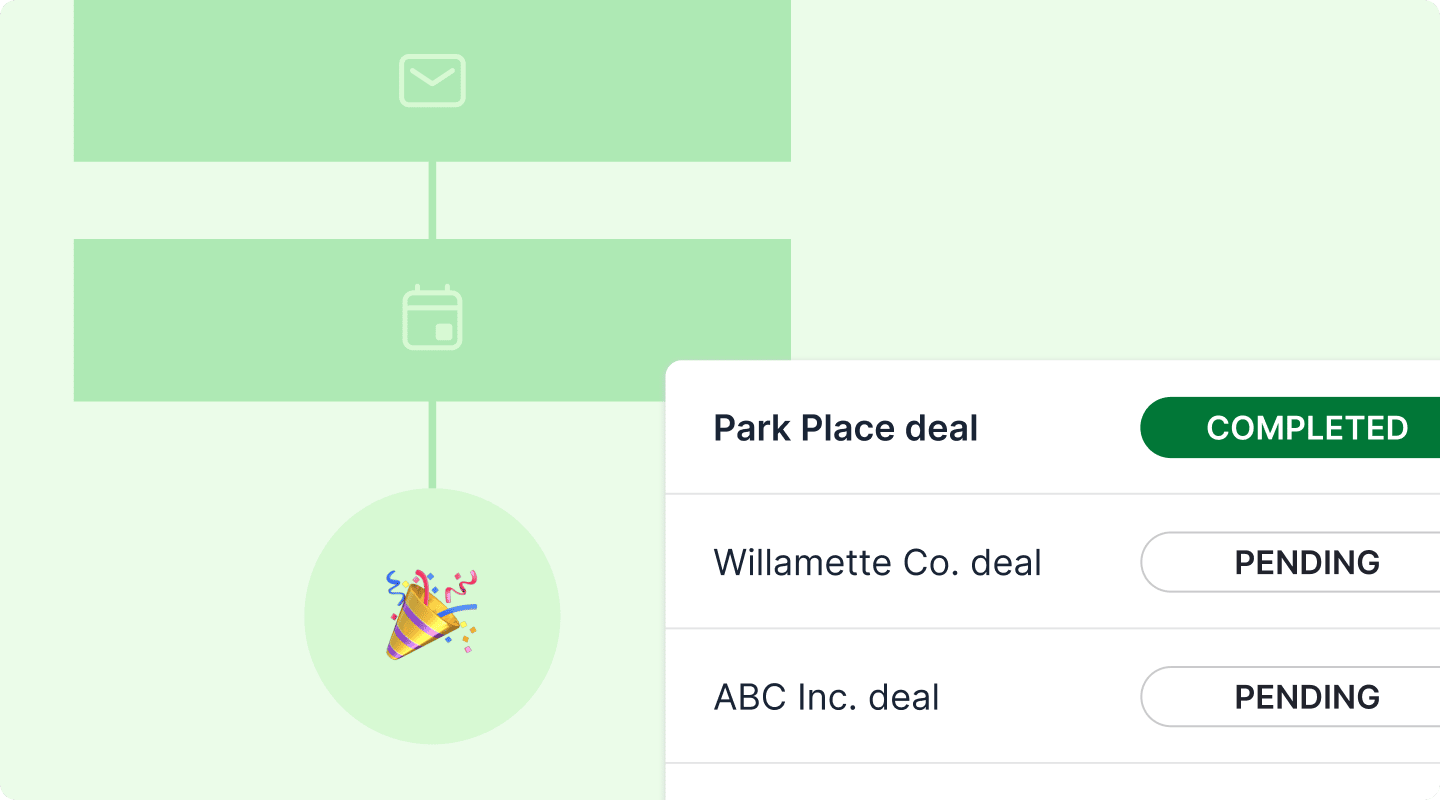1440x800 pixels.
Task: Click connector line between calendar step and circle
Action: pos(432,445)
